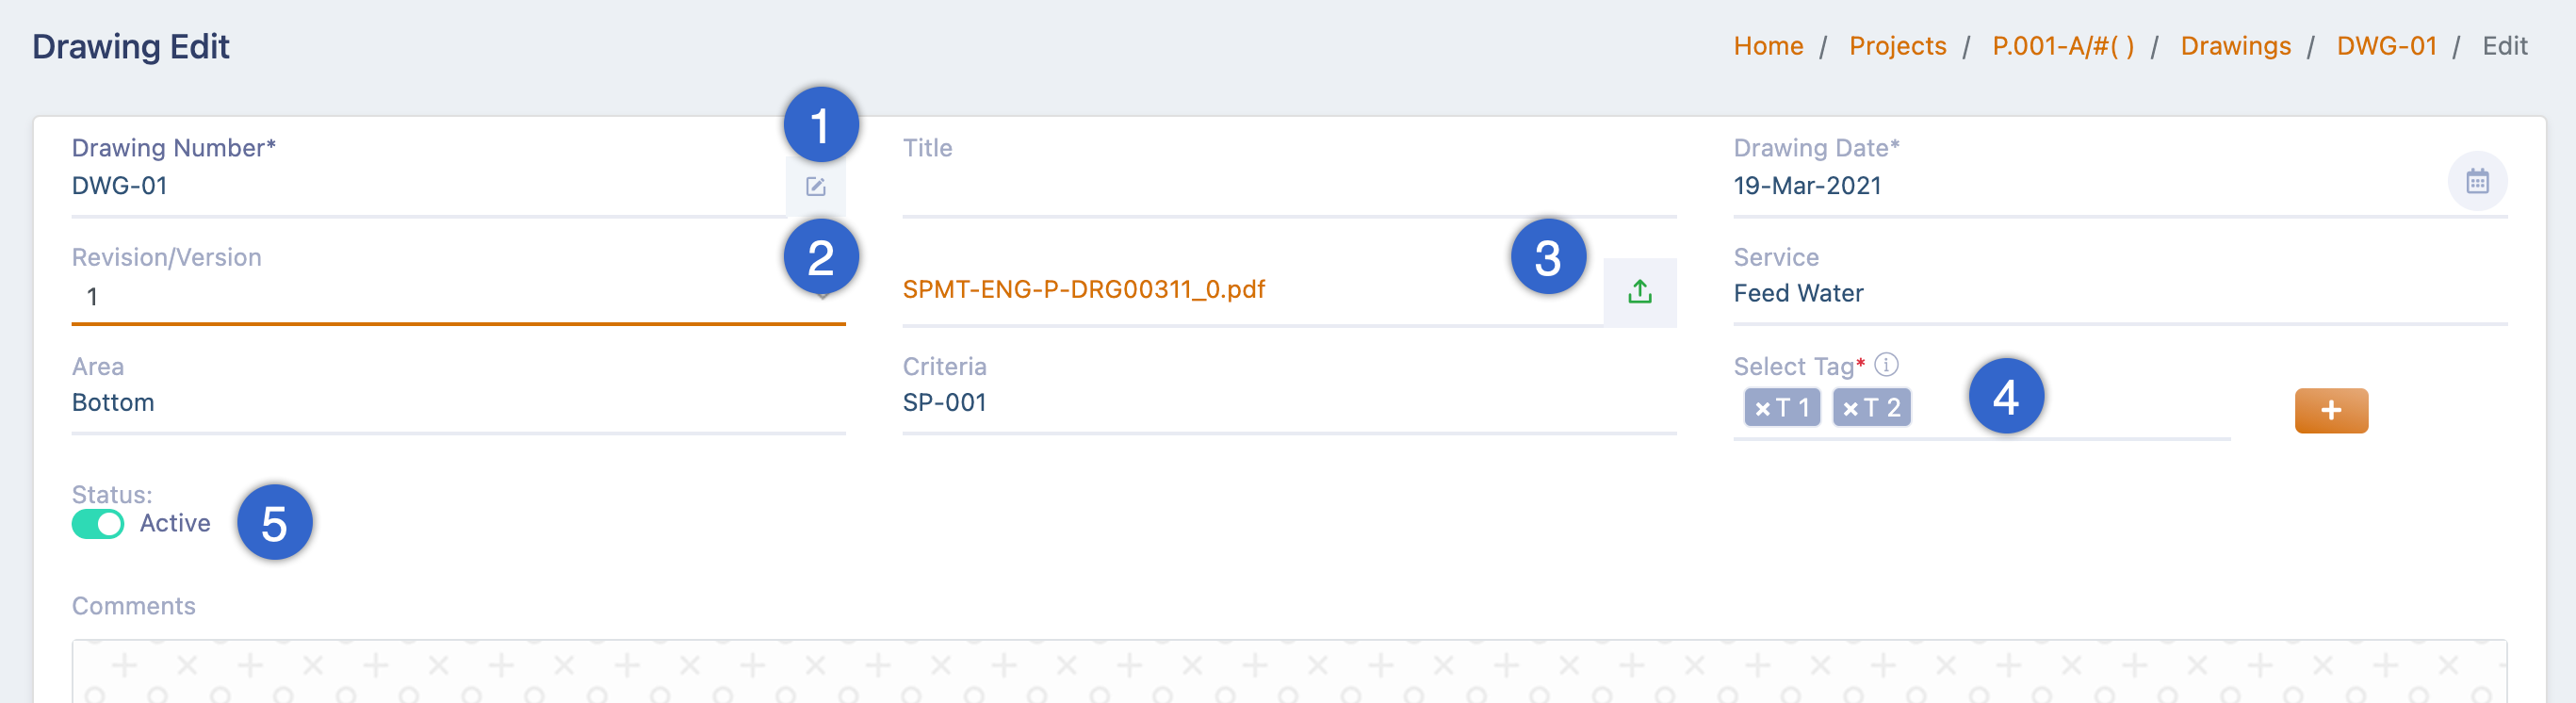Click DWG-01 breadcrumb link
2576x703 pixels.
(2385, 46)
